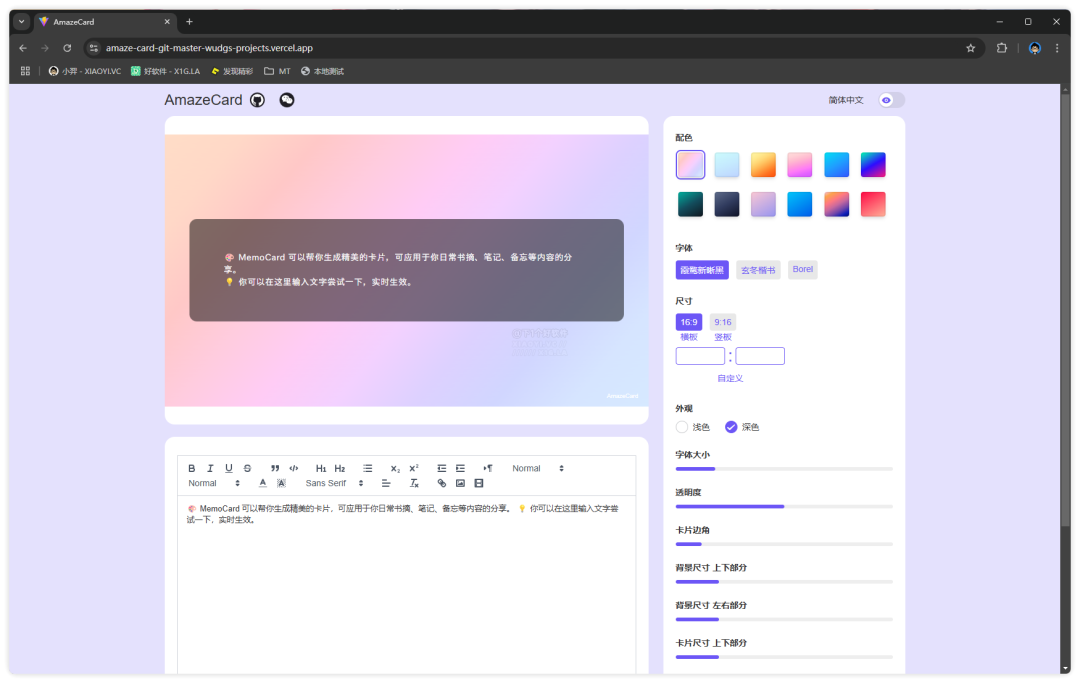Viewport: 1080px width, 683px height.
Task: Toggle italic formatting in editor toolbar
Action: tap(210, 468)
